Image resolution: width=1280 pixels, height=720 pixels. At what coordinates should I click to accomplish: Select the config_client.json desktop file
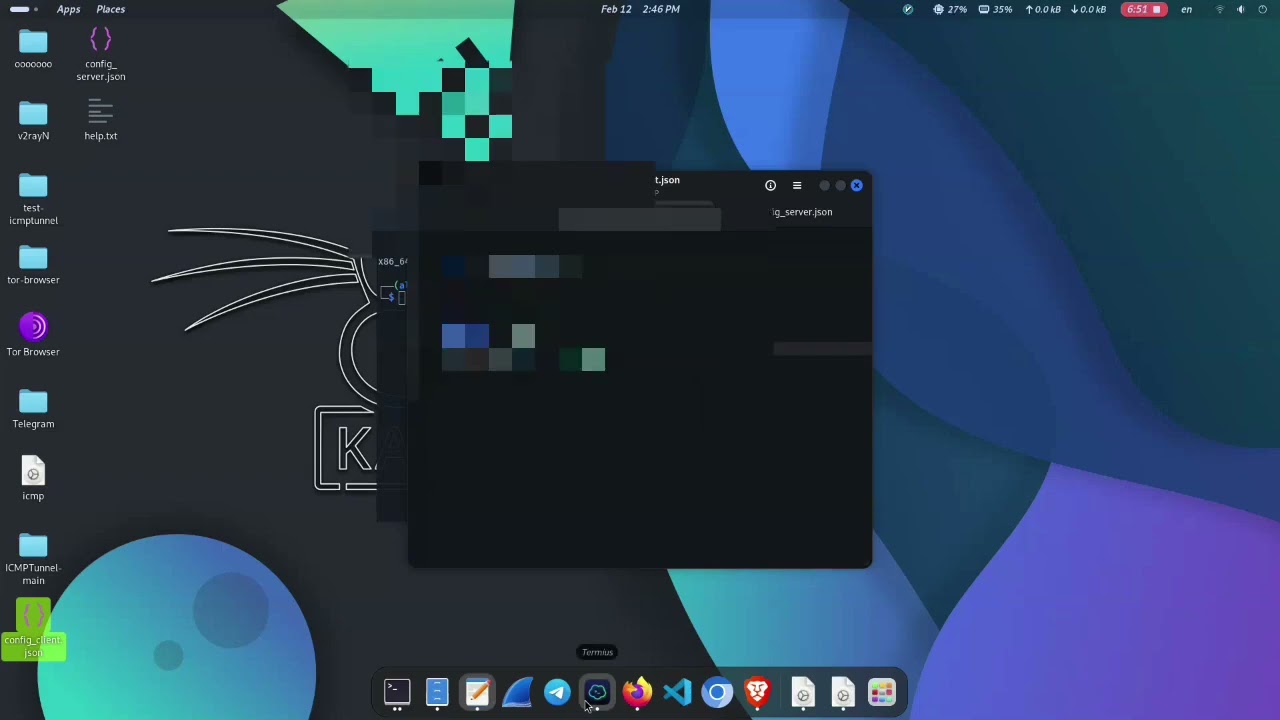click(x=33, y=630)
